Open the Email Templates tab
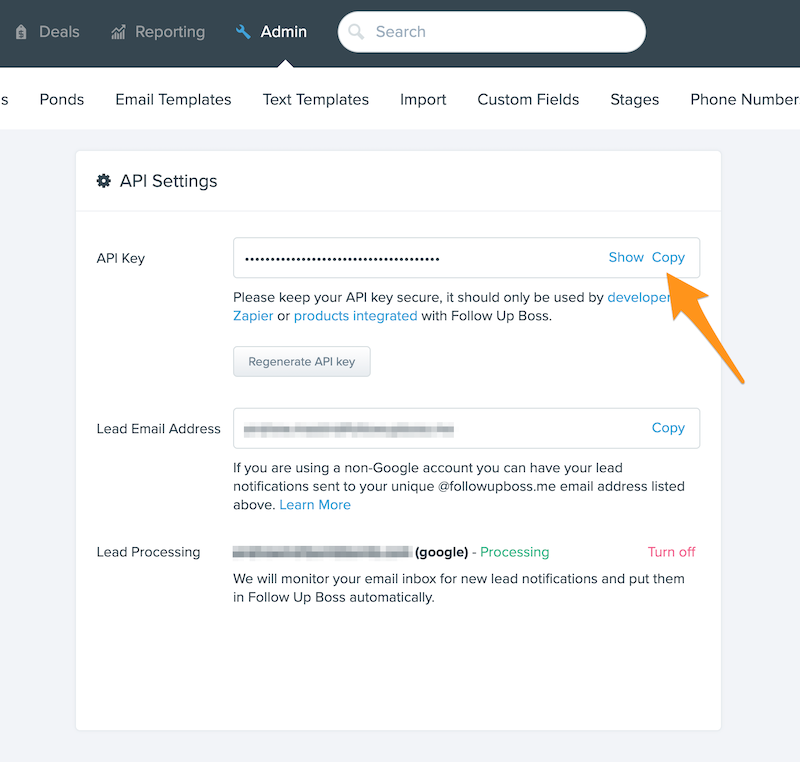 pyautogui.click(x=173, y=99)
